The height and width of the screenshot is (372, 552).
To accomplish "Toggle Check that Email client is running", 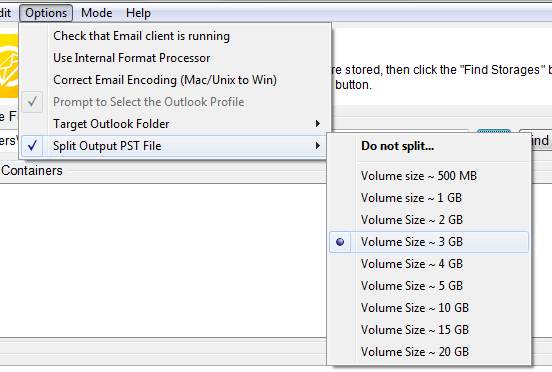I will coord(175,36).
